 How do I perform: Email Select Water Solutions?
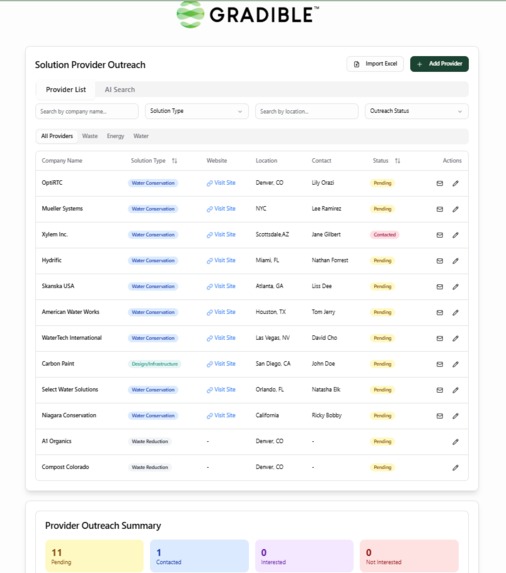point(440,390)
